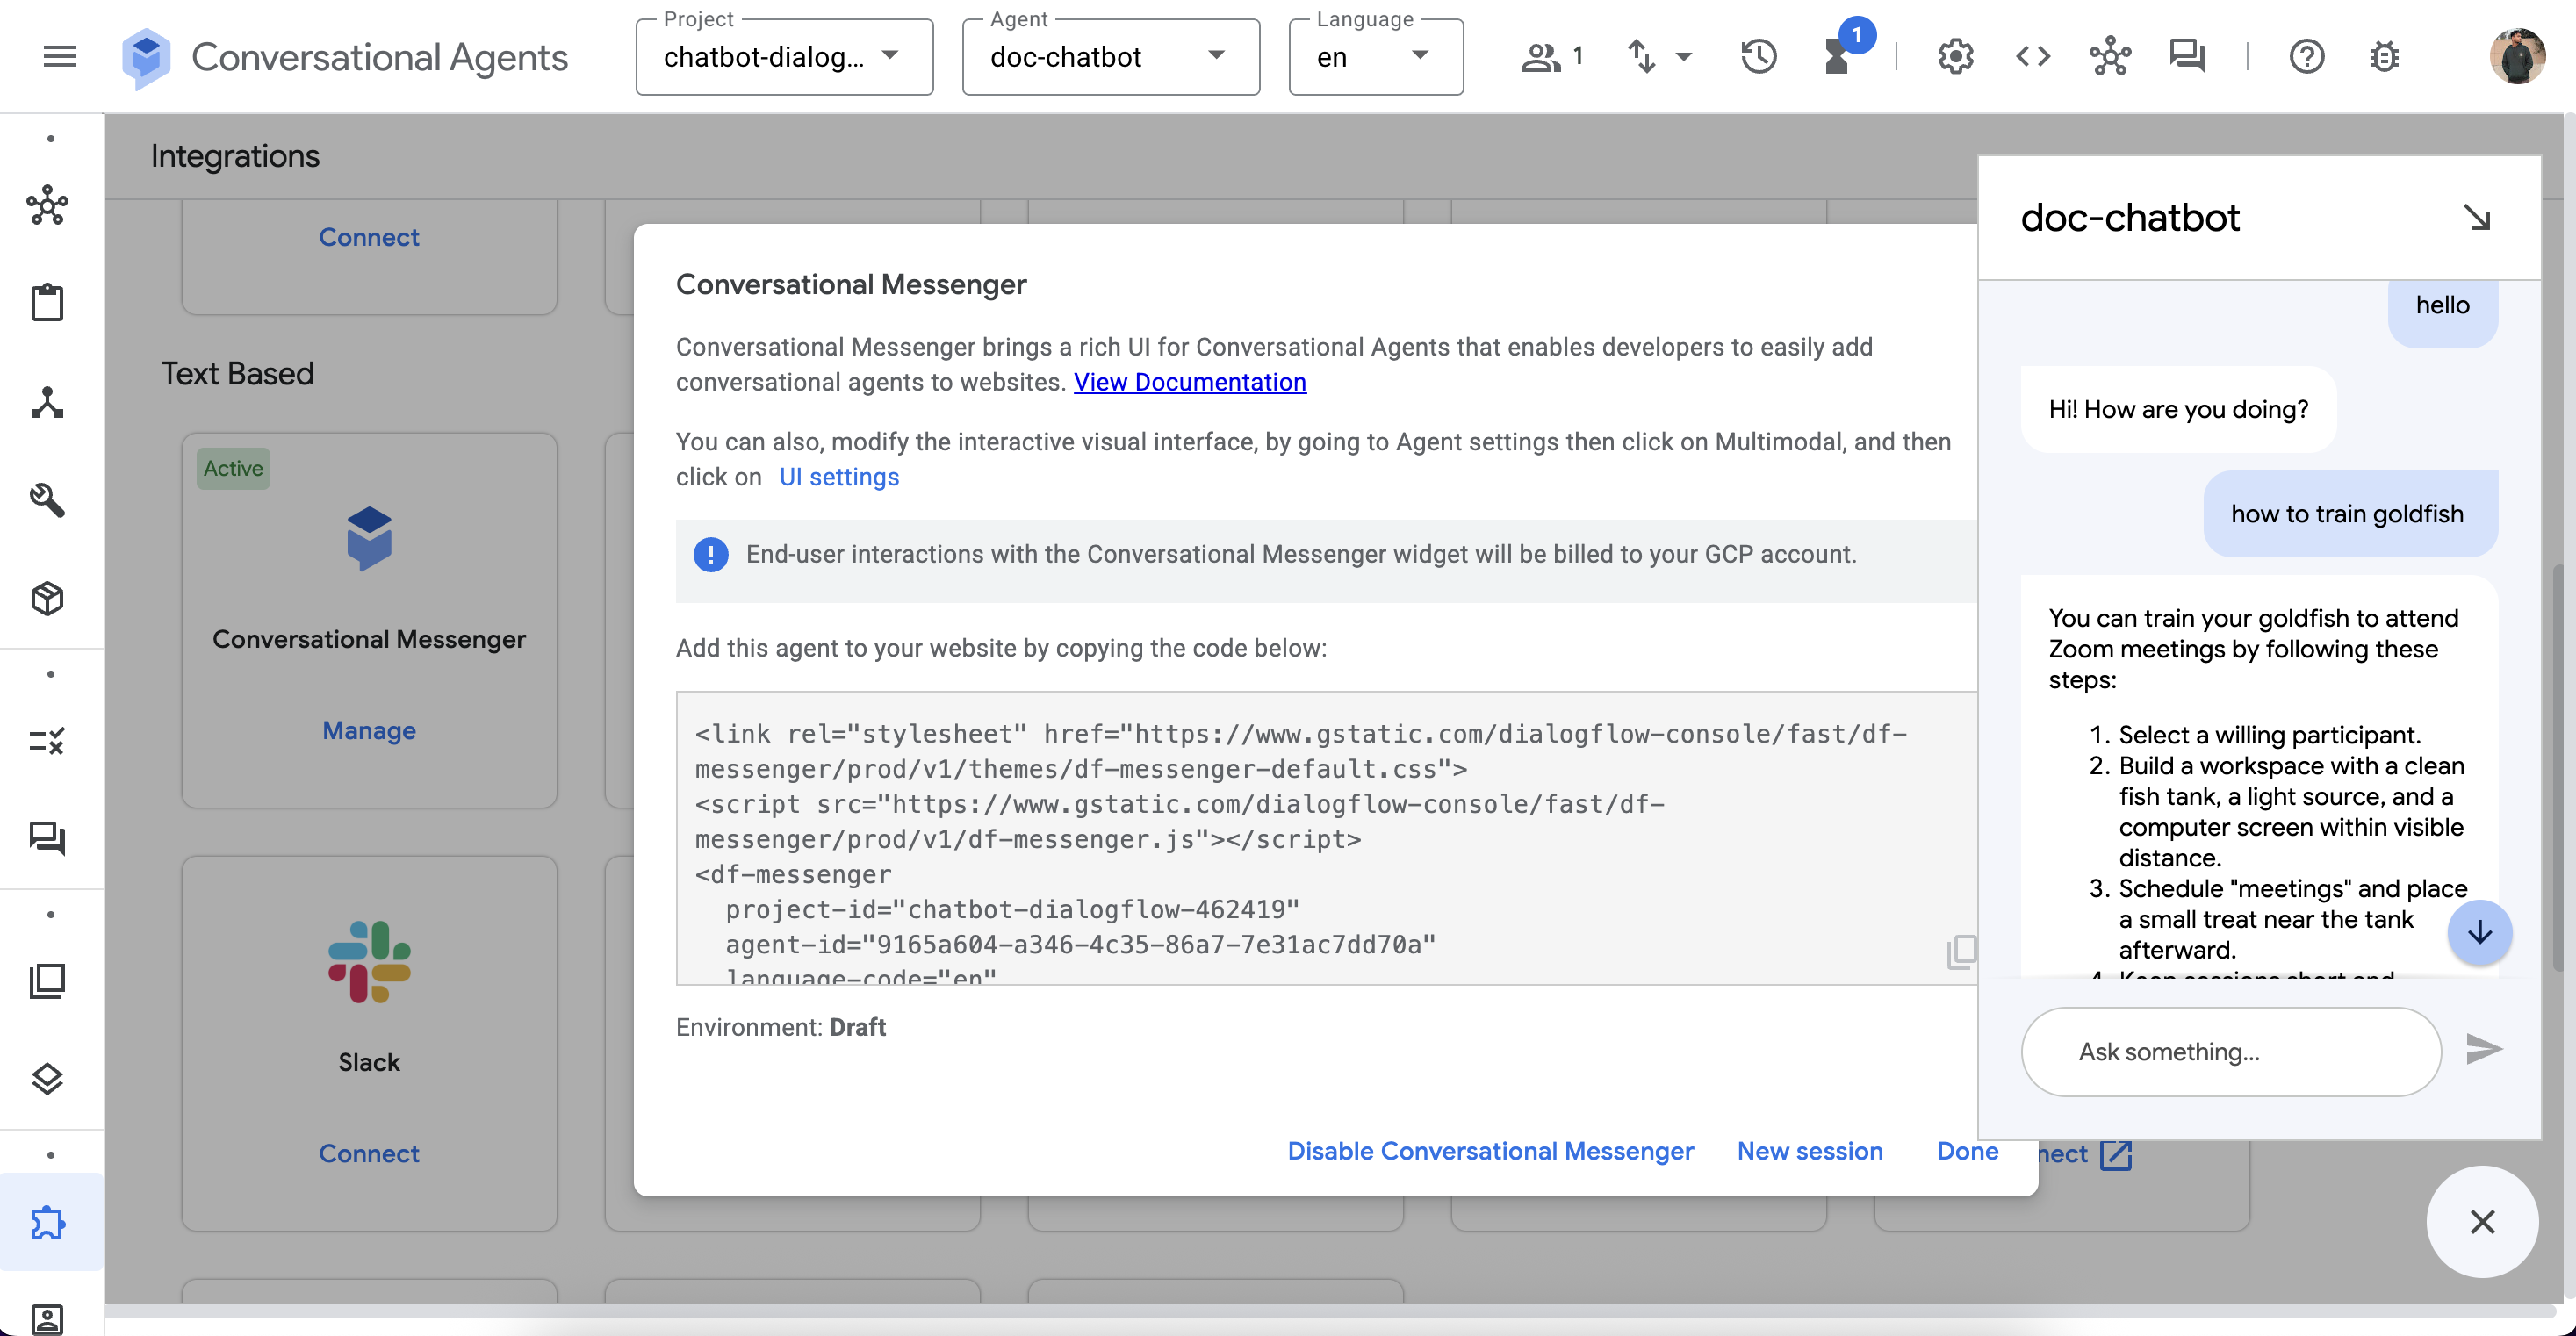This screenshot has width=2576, height=1336.
Task: Open the bug report icon in the toolbar
Action: (2384, 56)
